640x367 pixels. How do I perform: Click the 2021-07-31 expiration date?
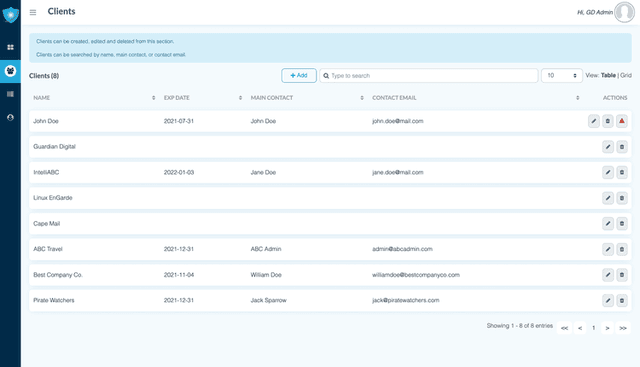179,121
